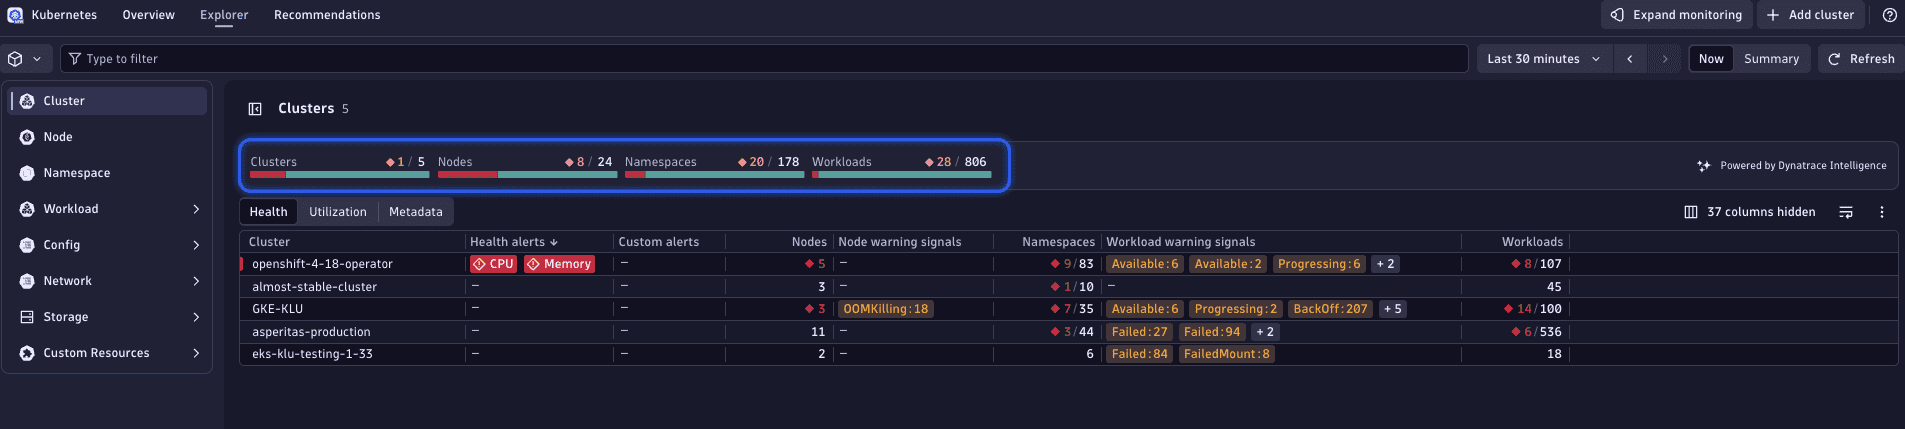Collapse the sidebar panel icon beside Clusters

pos(255,109)
